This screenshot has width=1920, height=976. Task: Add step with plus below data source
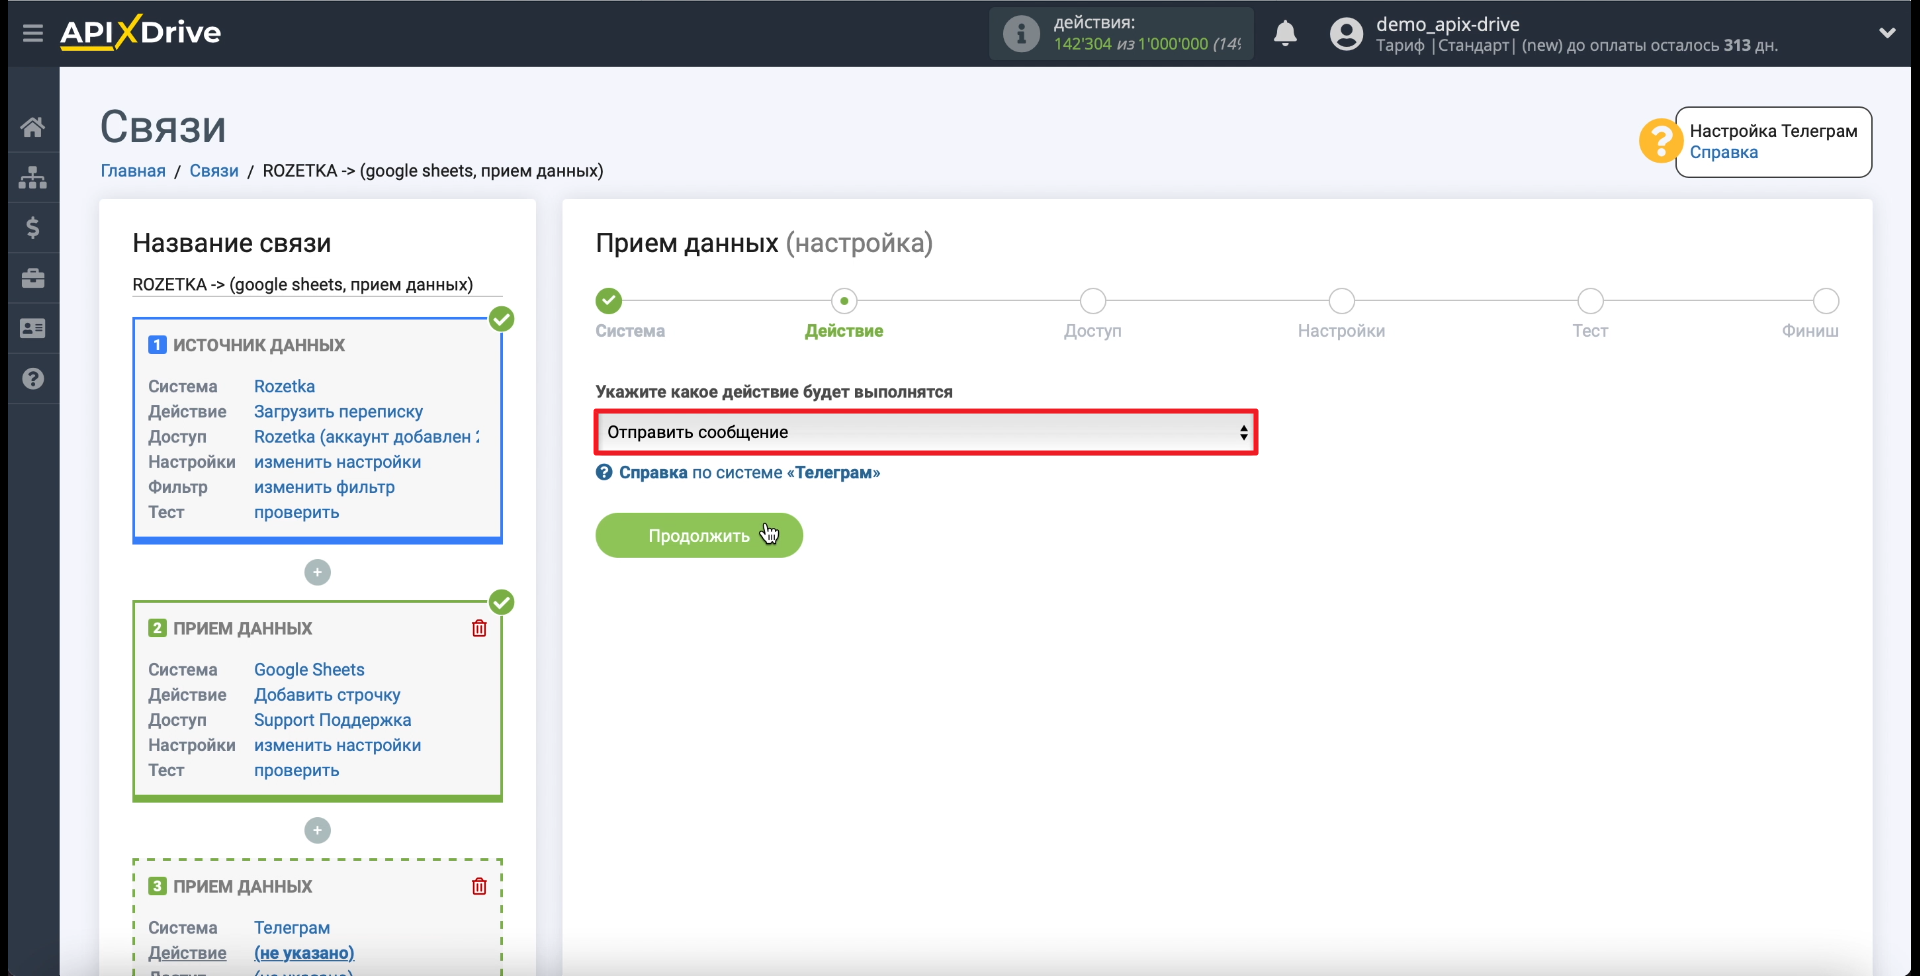[x=317, y=572]
